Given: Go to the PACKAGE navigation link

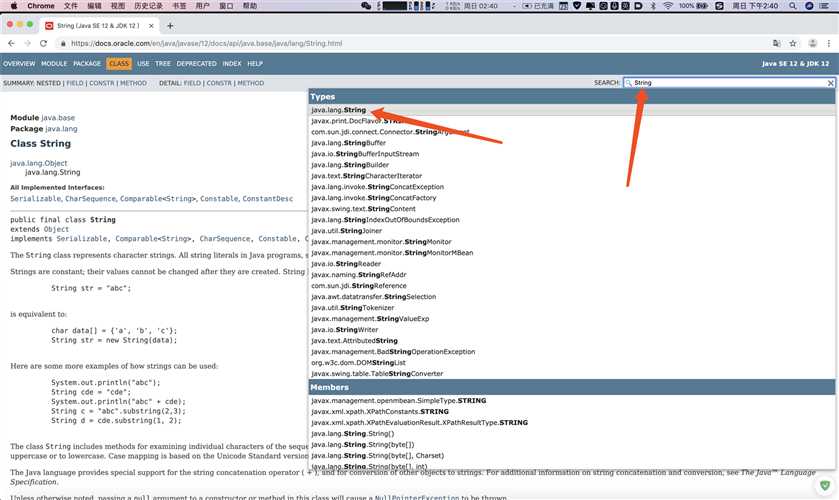Looking at the screenshot, I should (87, 64).
